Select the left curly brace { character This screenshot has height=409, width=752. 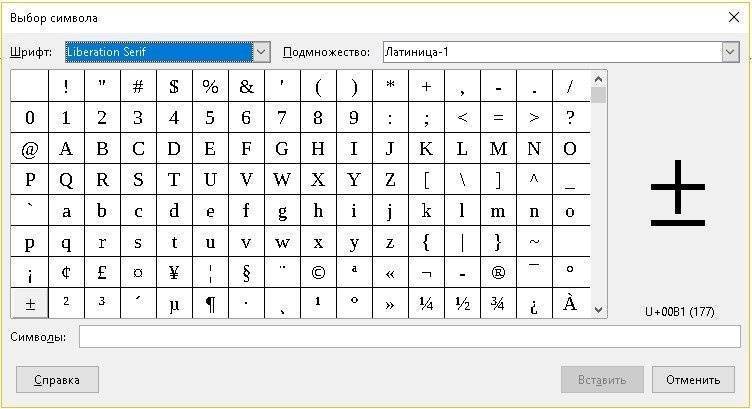click(426, 241)
